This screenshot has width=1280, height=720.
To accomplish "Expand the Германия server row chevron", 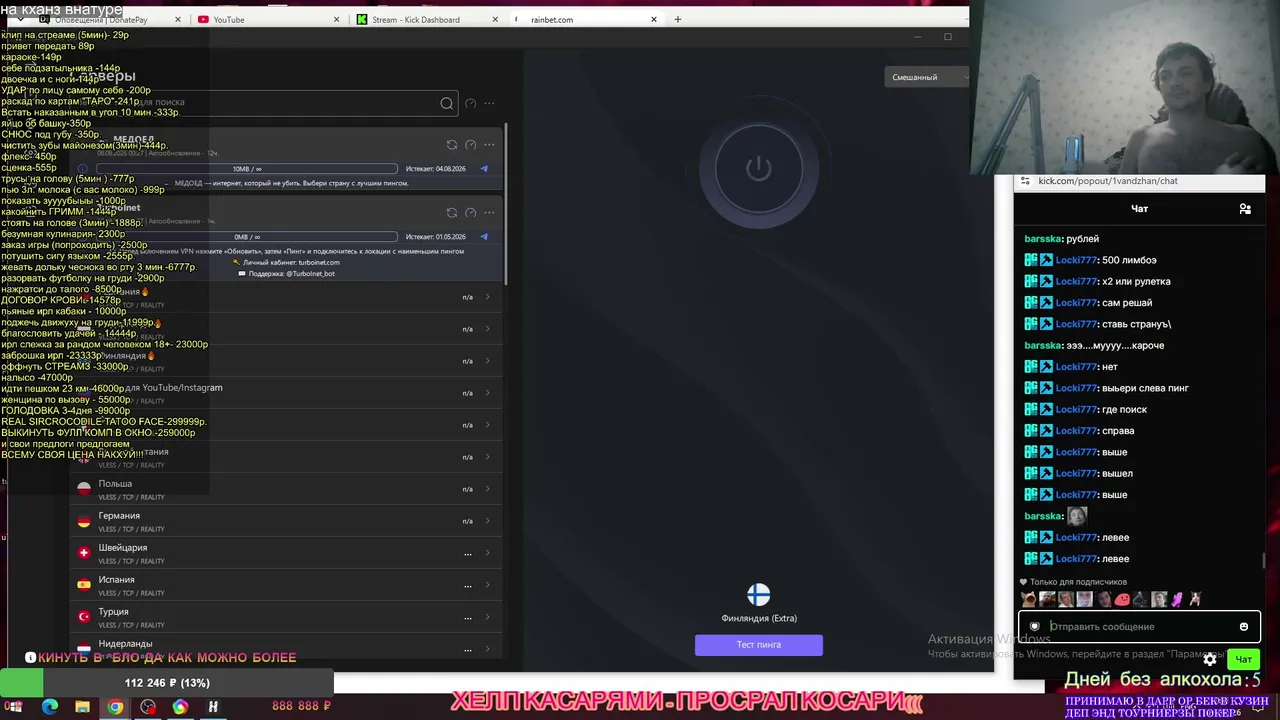I will [488, 521].
